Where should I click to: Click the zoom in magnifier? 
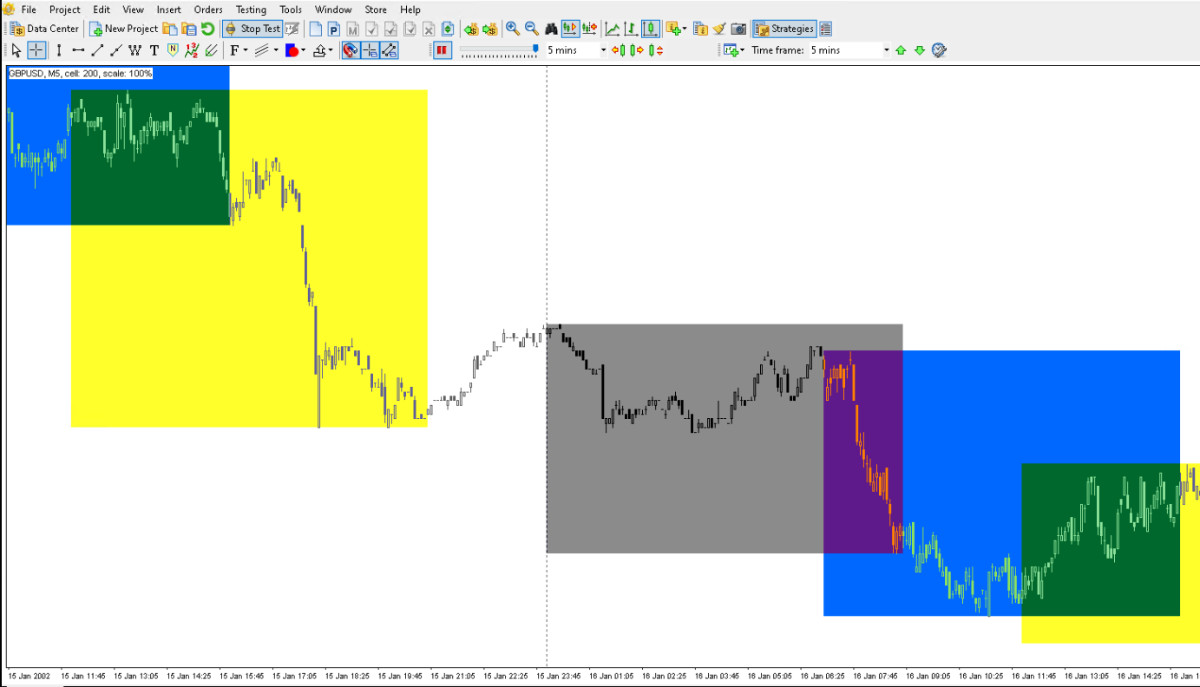coord(512,29)
